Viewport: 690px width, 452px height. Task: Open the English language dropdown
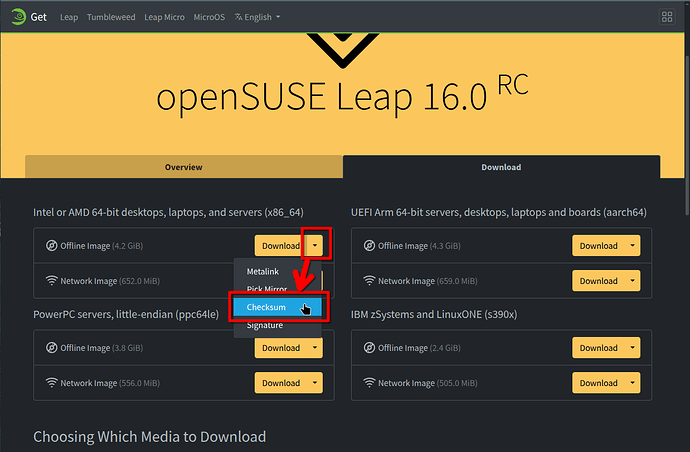(257, 17)
